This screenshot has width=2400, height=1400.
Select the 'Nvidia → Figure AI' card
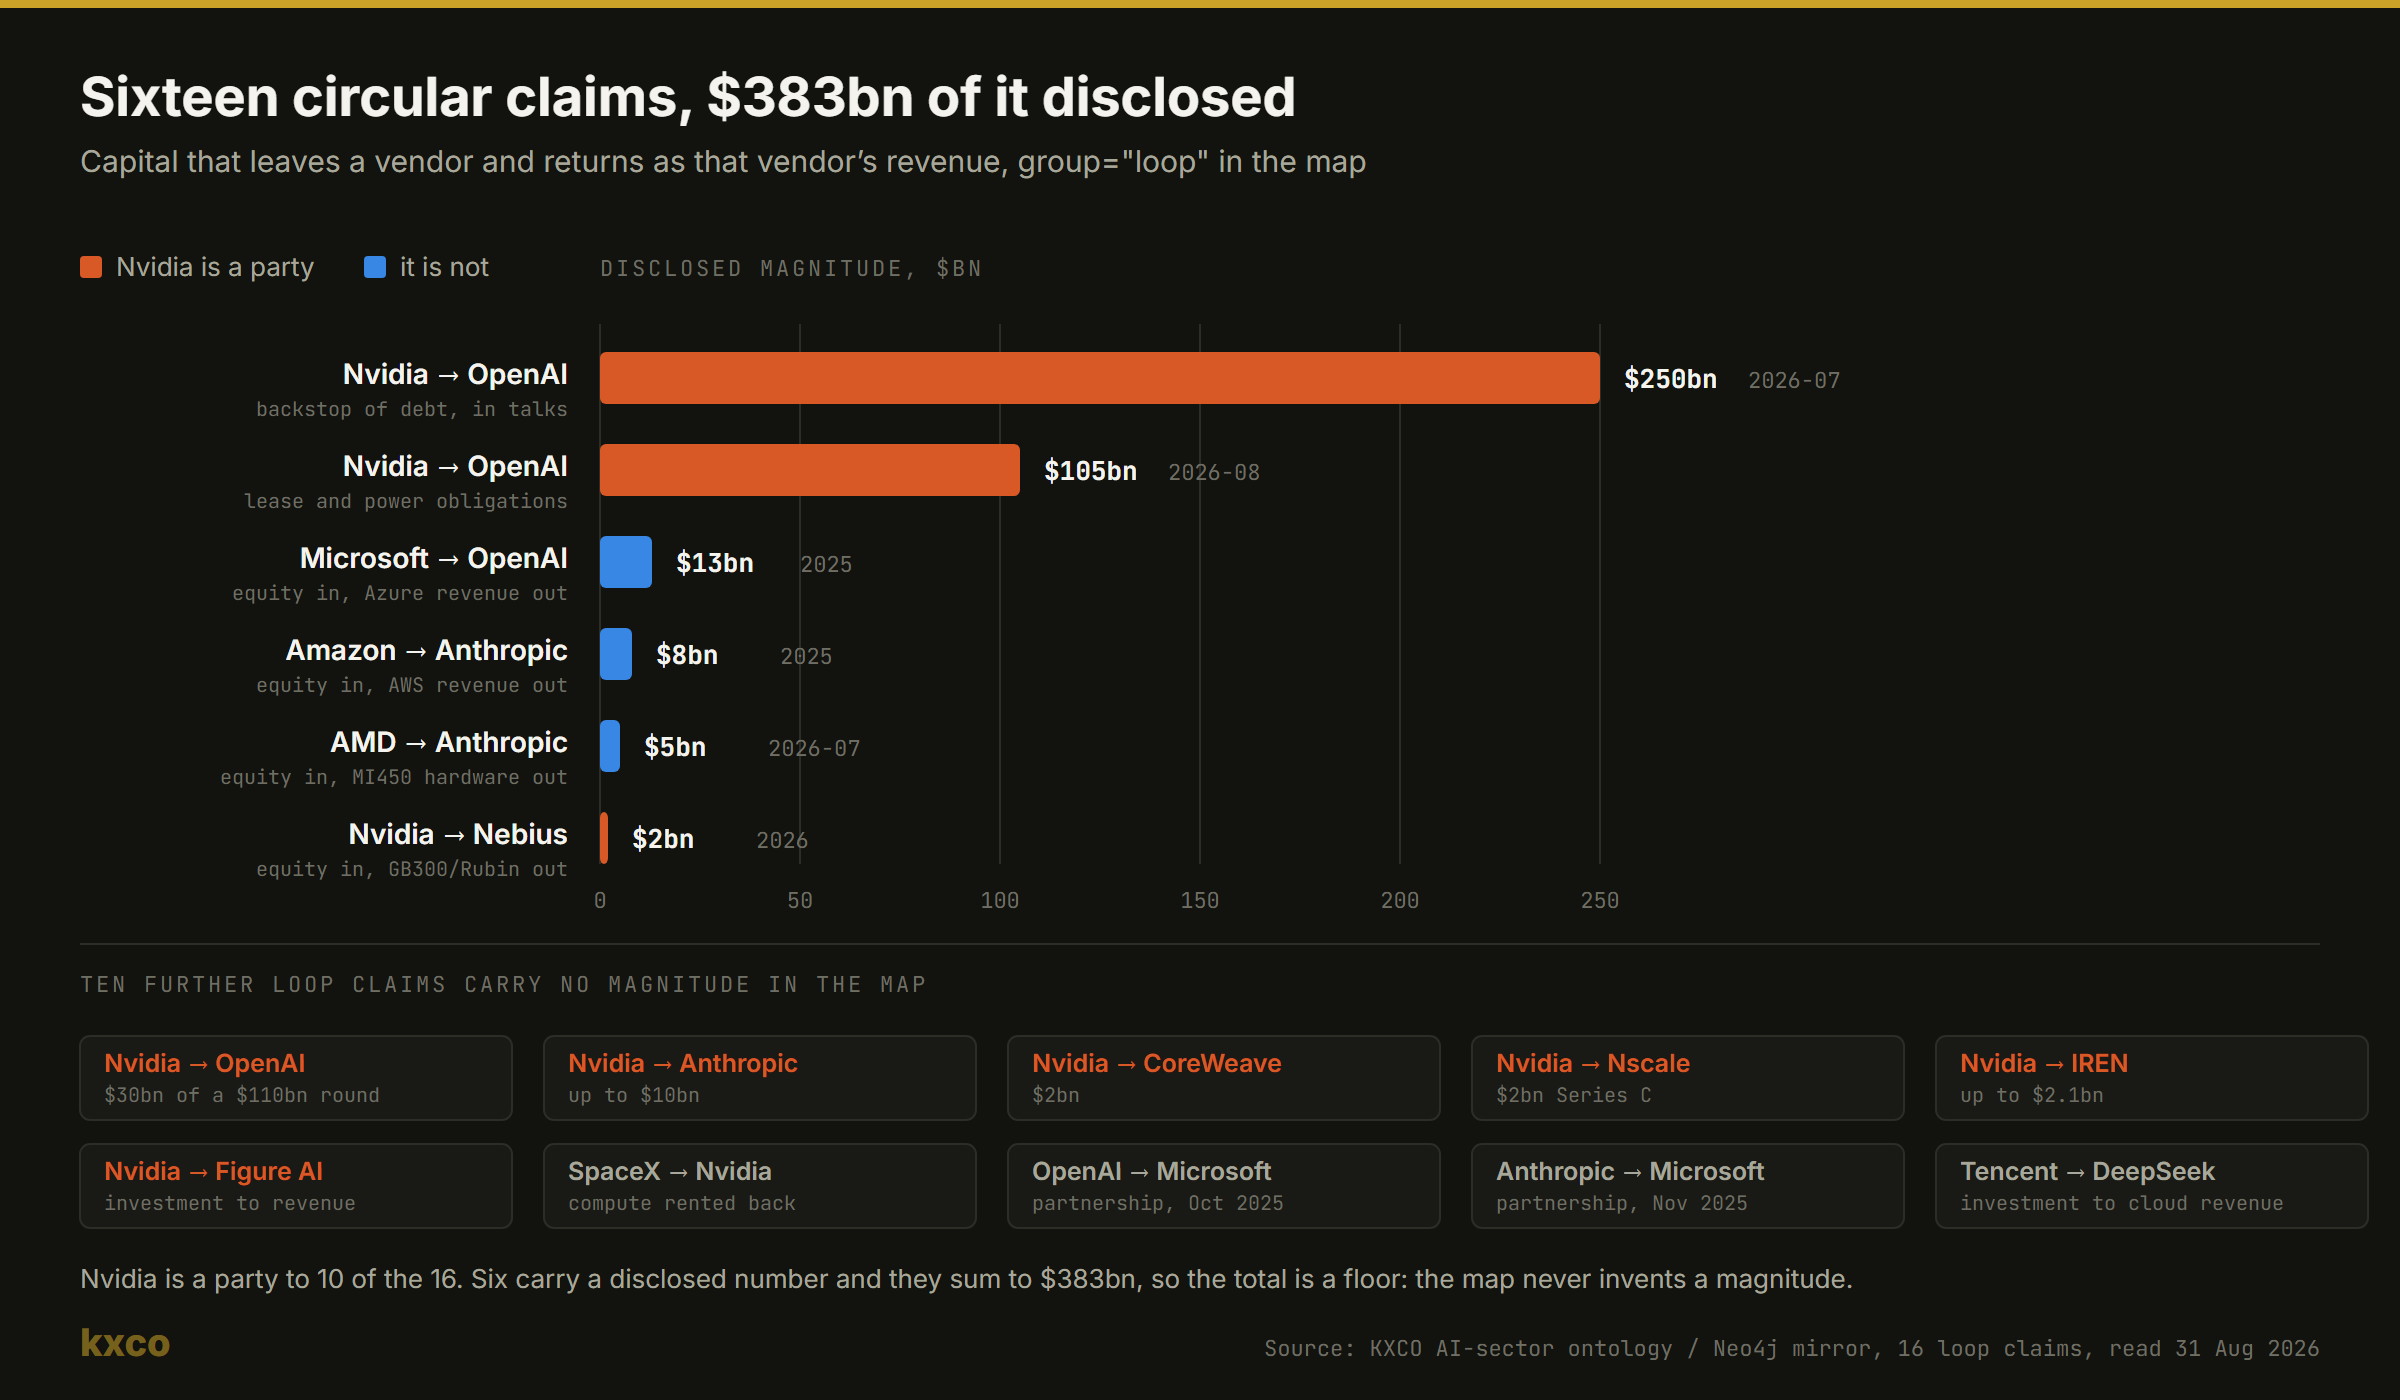296,1186
